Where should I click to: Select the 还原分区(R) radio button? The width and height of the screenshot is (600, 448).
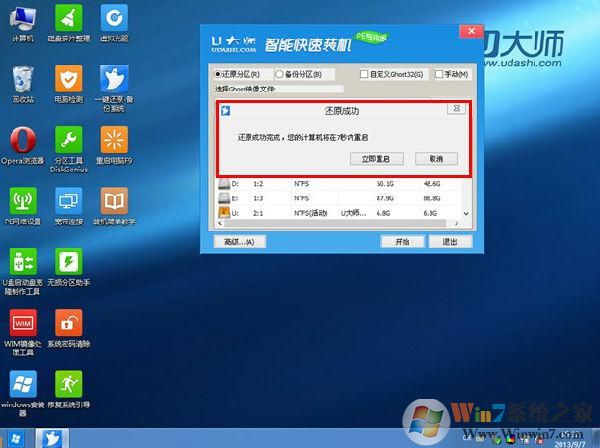(x=218, y=74)
